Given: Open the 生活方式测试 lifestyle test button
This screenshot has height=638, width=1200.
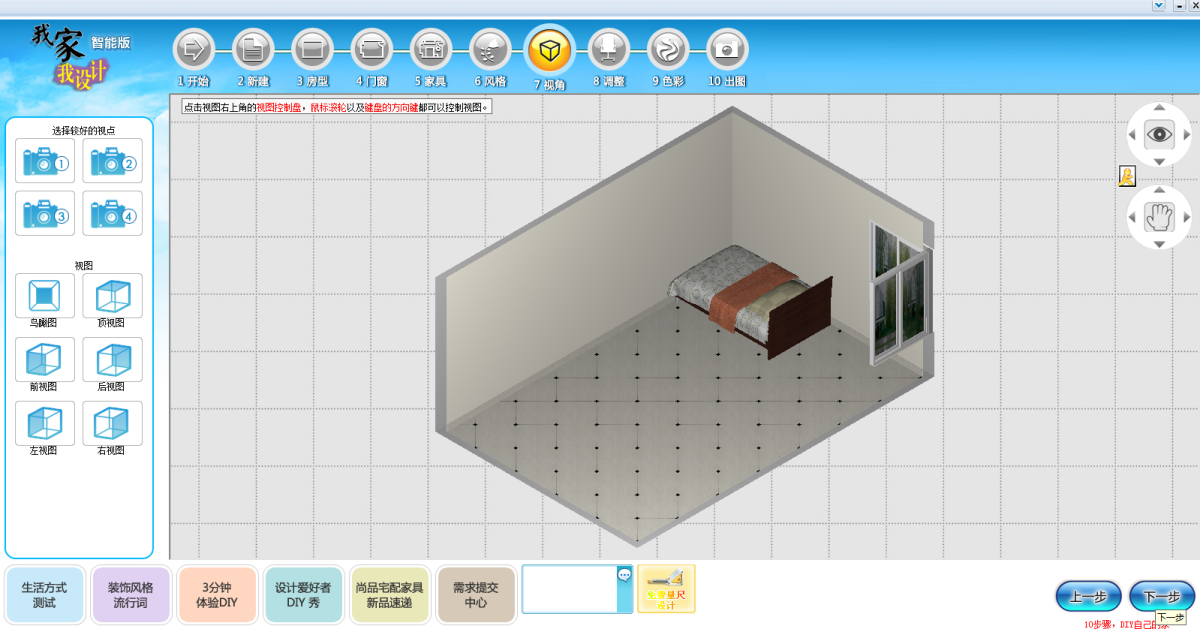Looking at the screenshot, I should tap(44, 595).
